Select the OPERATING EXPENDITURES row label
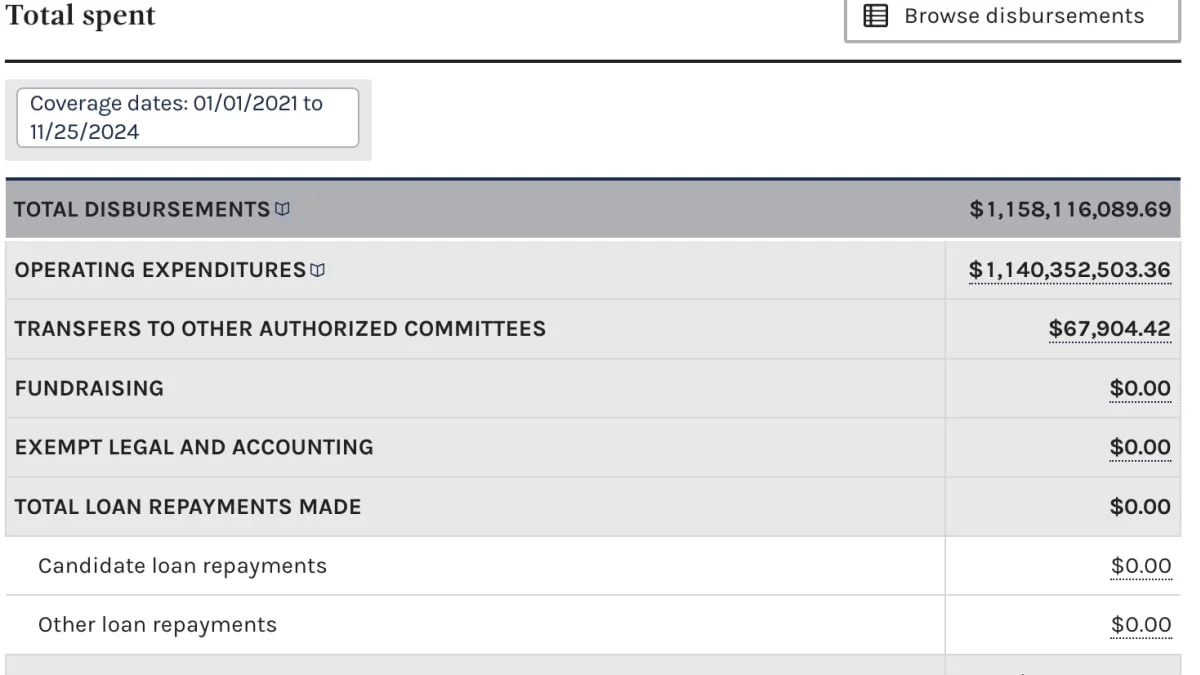 pyautogui.click(x=160, y=270)
